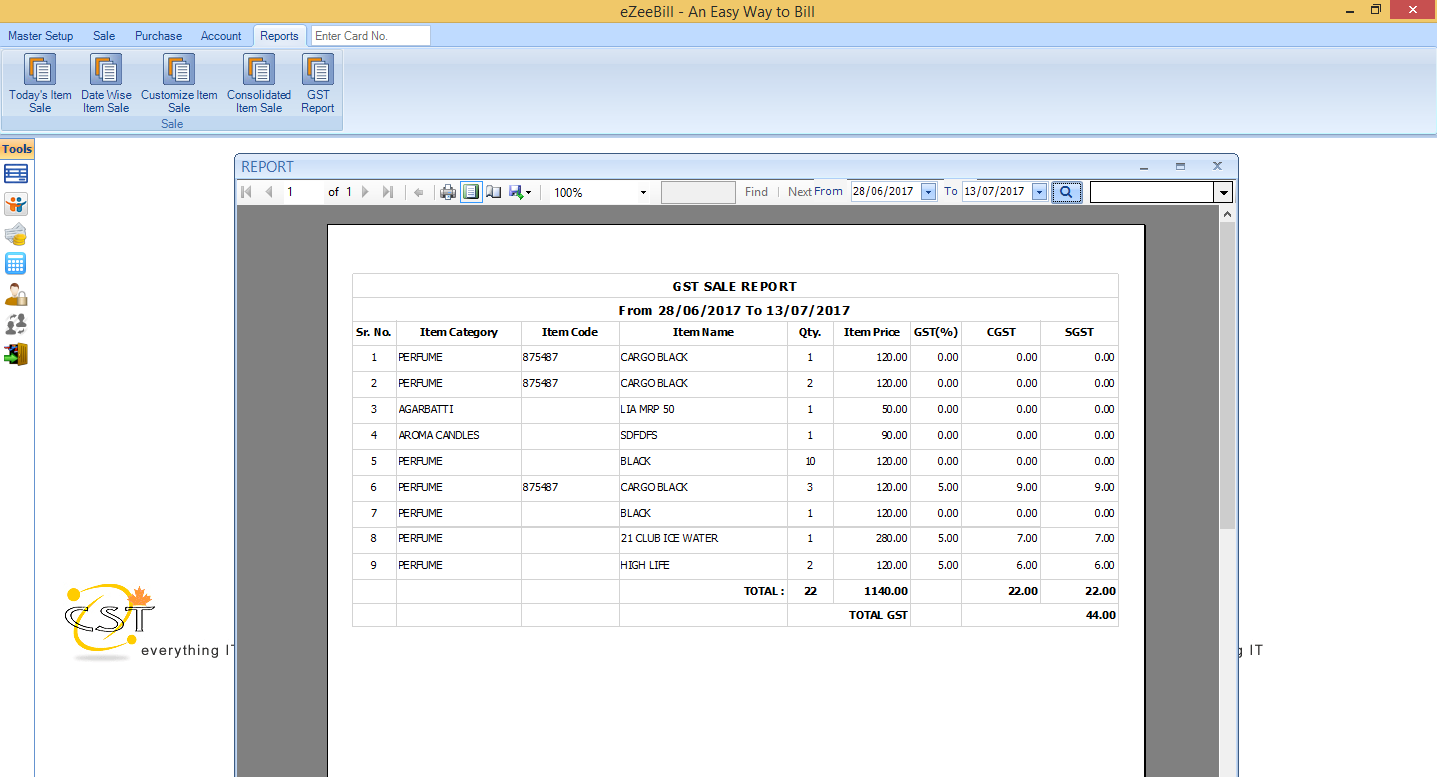The image size is (1437, 777).
Task: Click the user with padlock tool icon
Action: (x=16, y=294)
